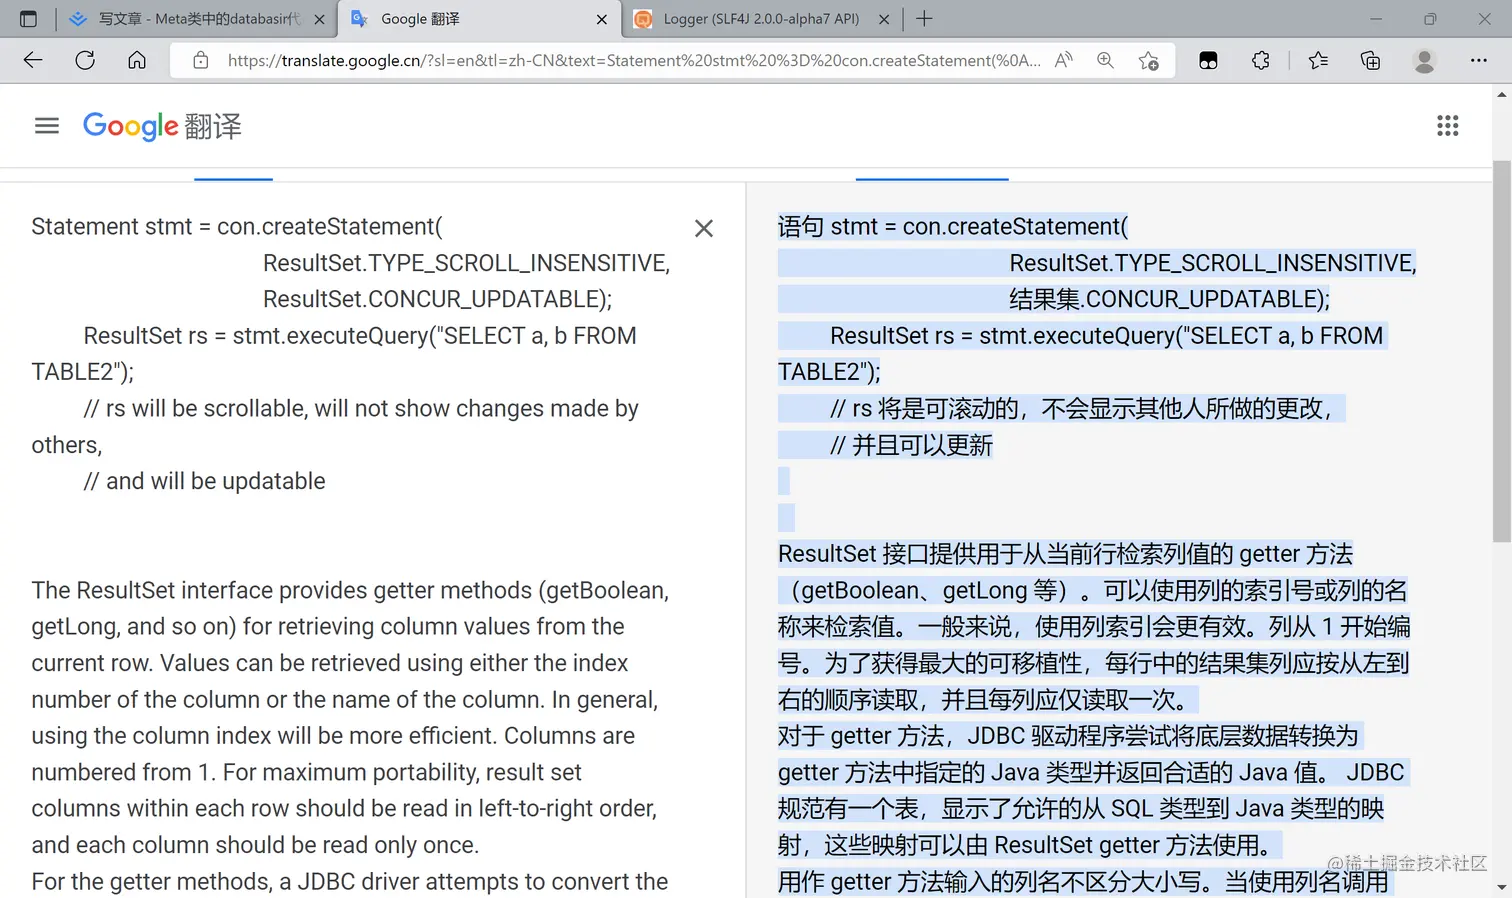View site information lock icon

201,60
